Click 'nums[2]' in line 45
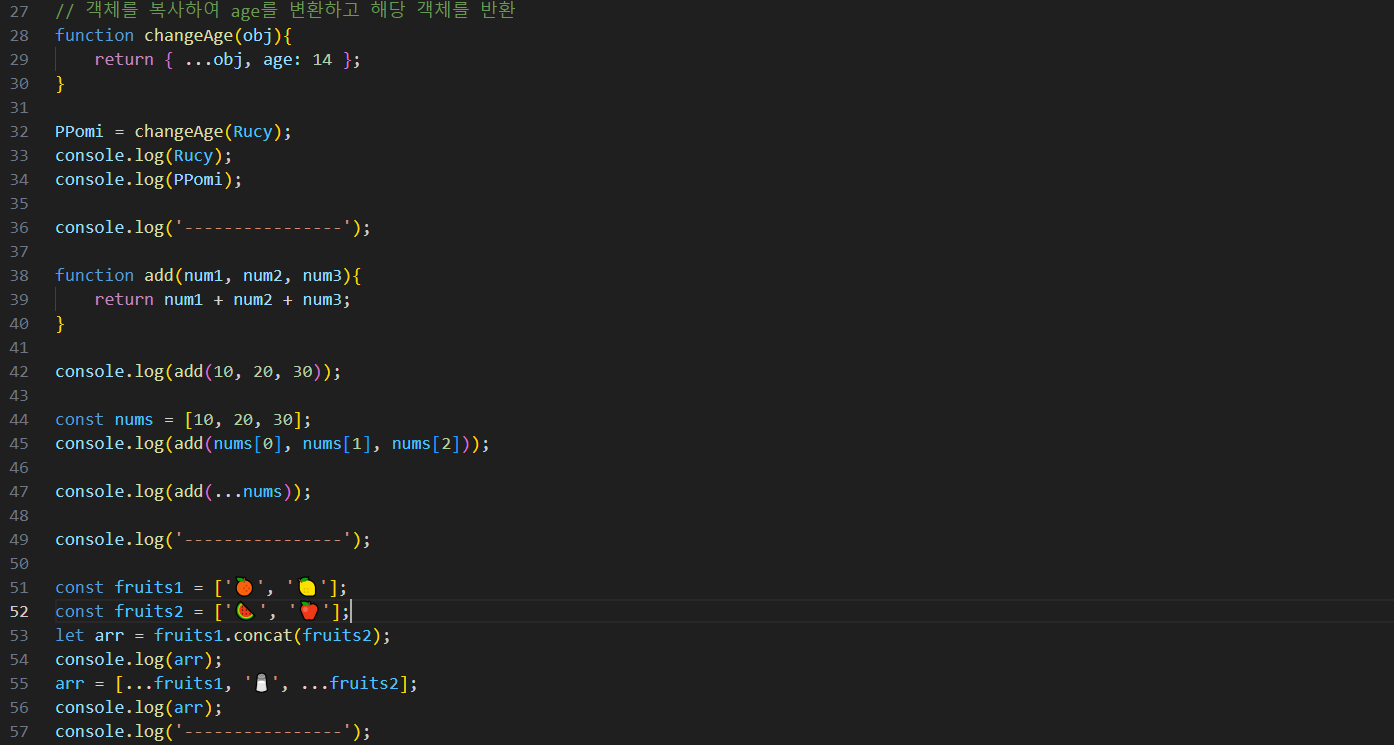Image resolution: width=1394 pixels, height=745 pixels. click(x=426, y=443)
